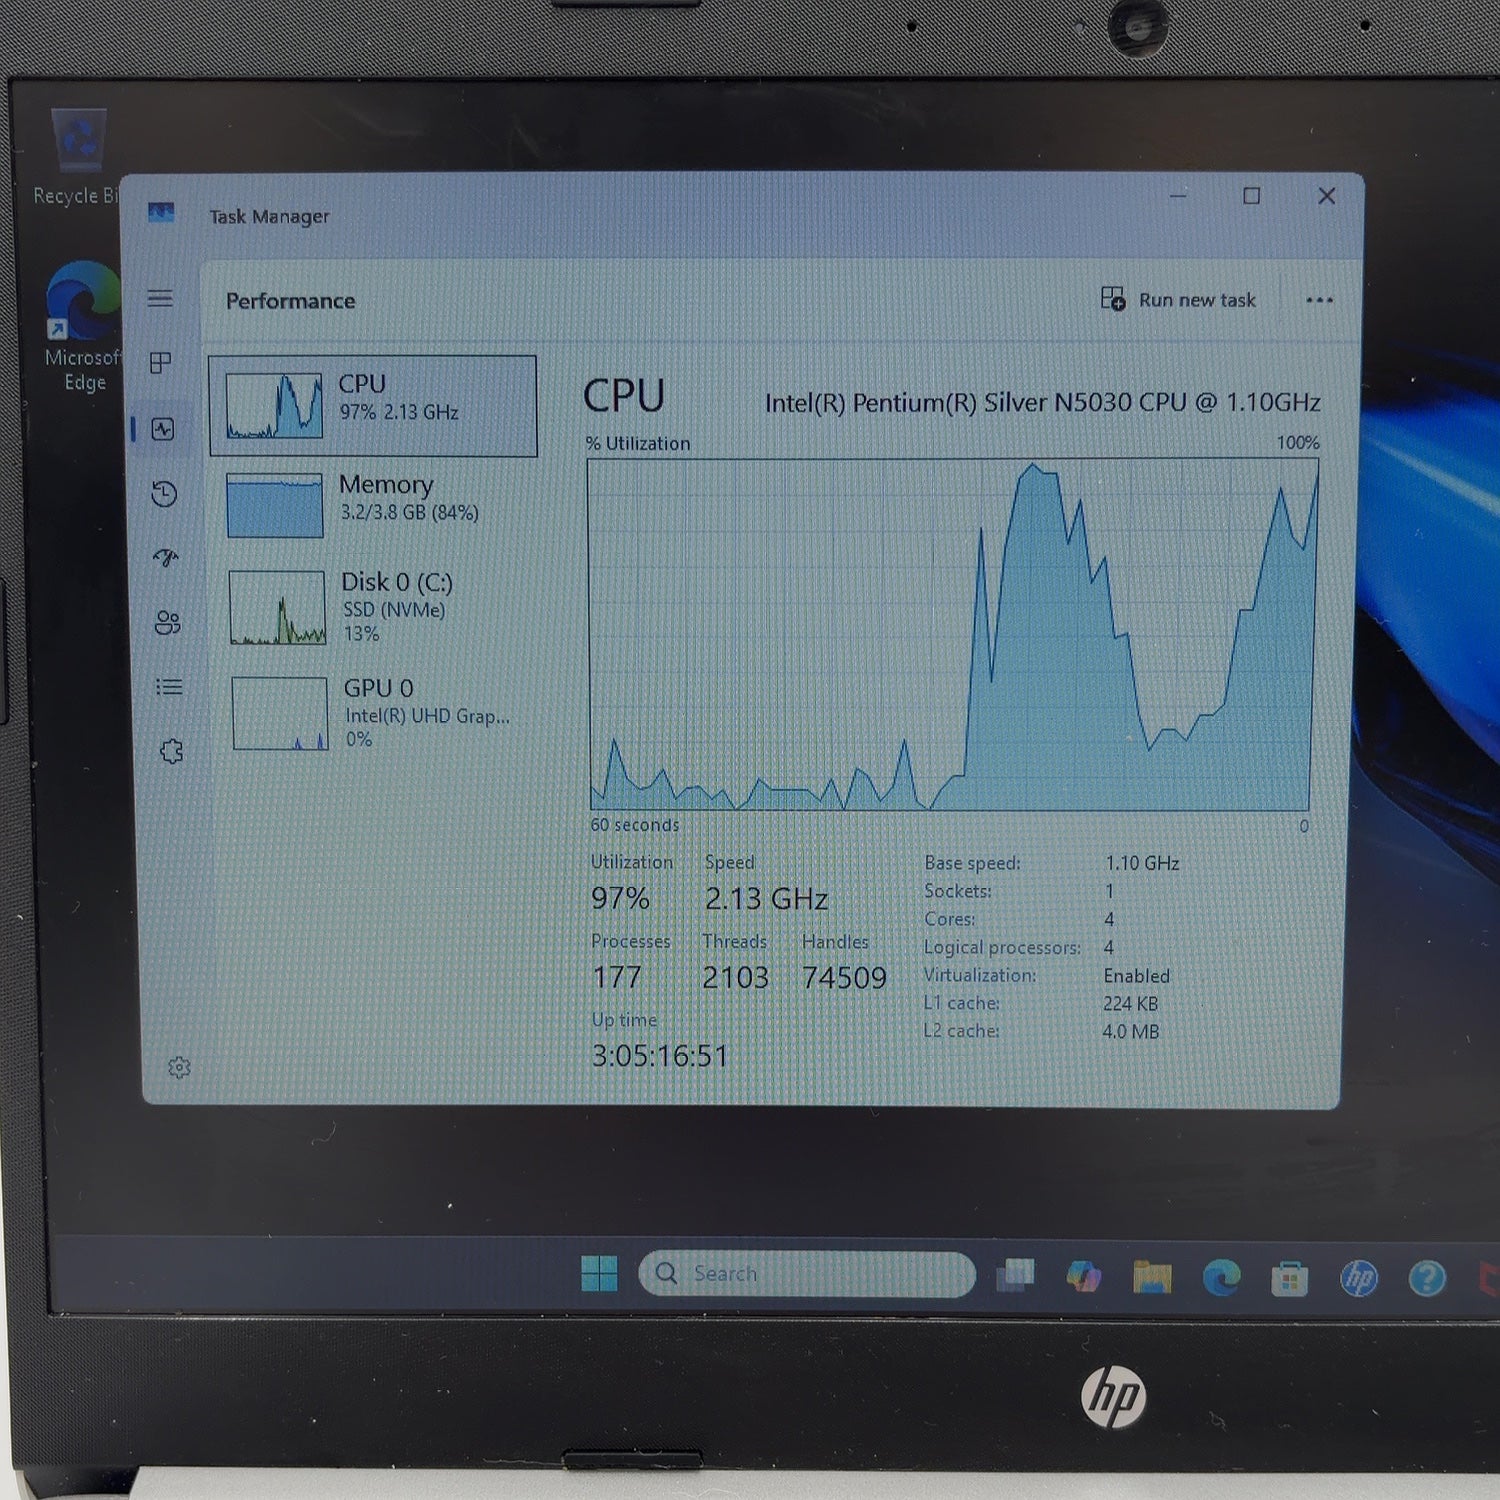
Task: Close the Task Manager window
Action: tap(1326, 196)
